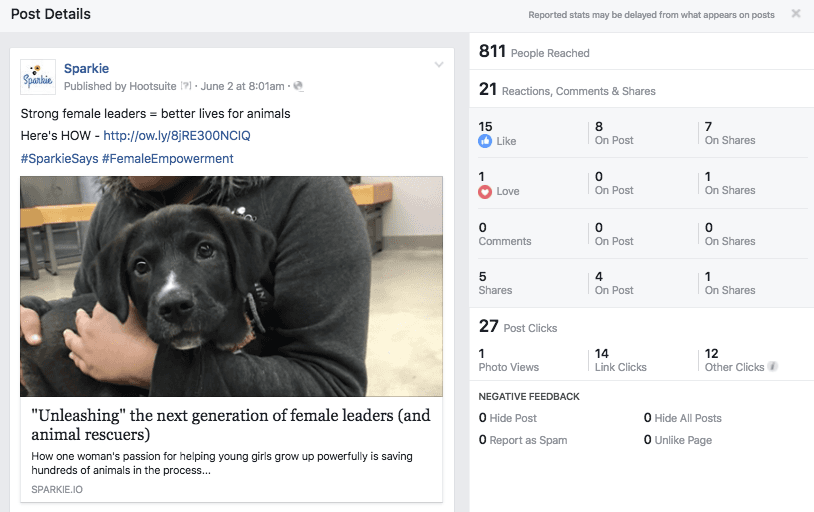Click the red Love heart icon
Image resolution: width=814 pixels, height=512 pixels.
486,191
